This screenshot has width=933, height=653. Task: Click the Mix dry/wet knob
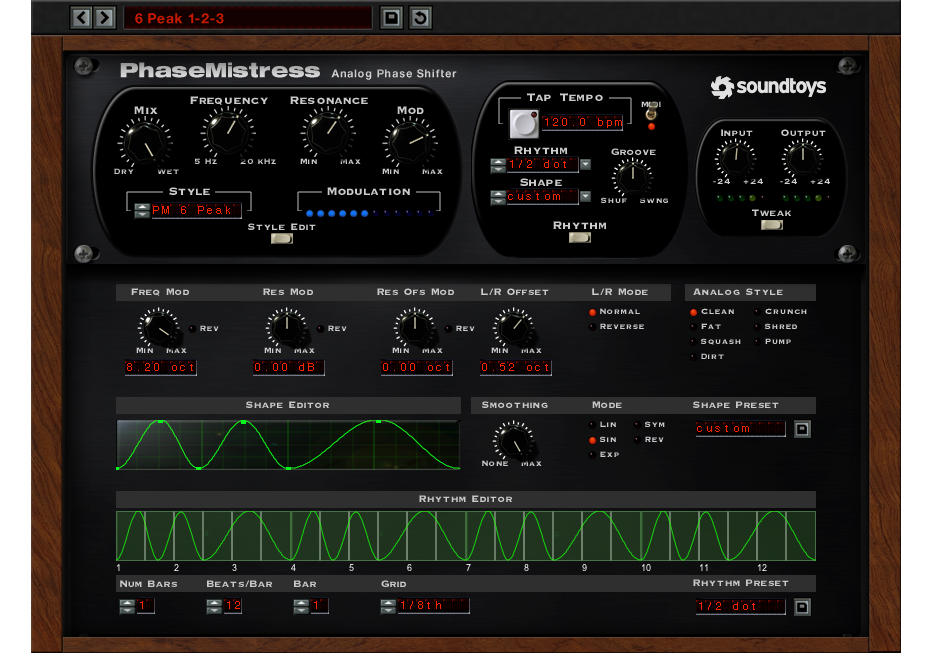tap(145, 143)
